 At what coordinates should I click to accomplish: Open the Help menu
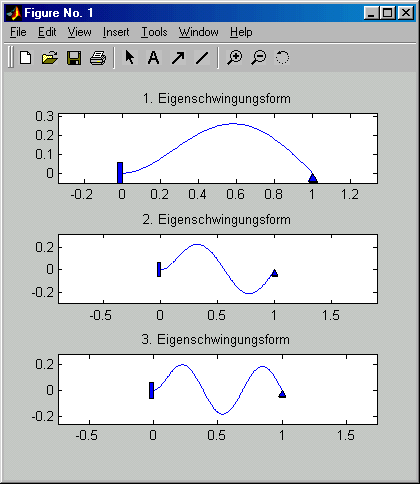(241, 32)
